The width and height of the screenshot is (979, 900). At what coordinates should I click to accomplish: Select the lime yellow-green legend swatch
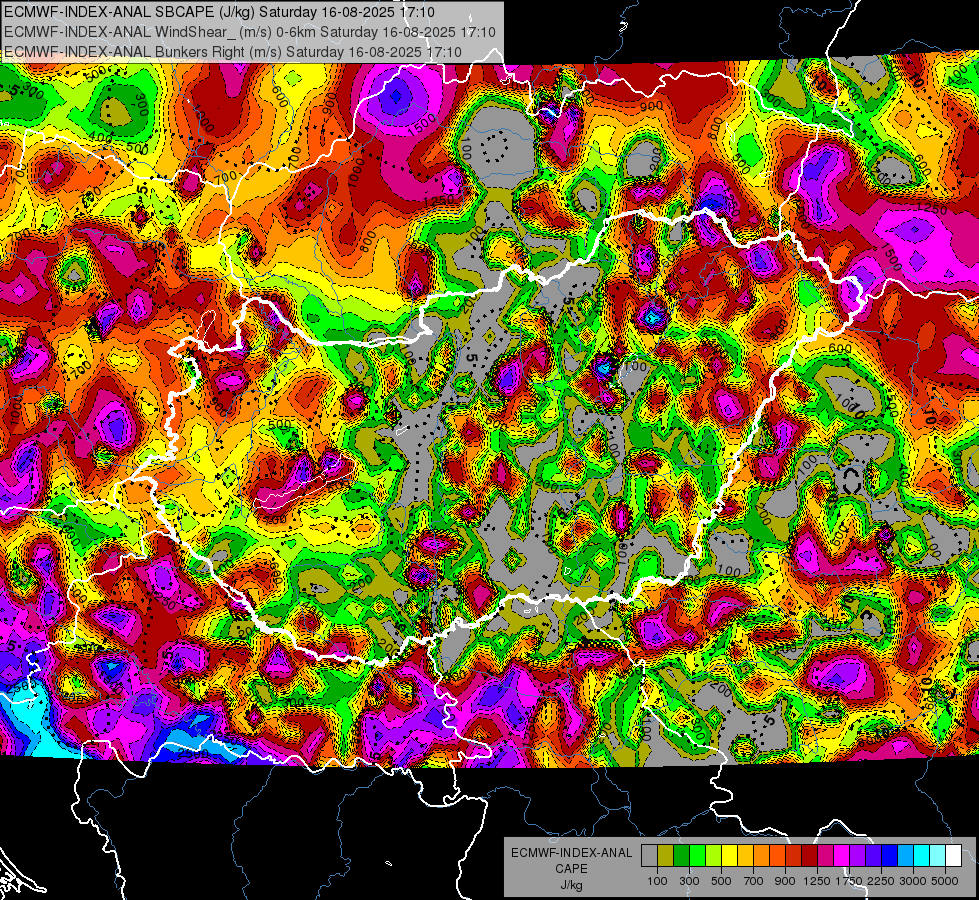pyautogui.click(x=713, y=856)
